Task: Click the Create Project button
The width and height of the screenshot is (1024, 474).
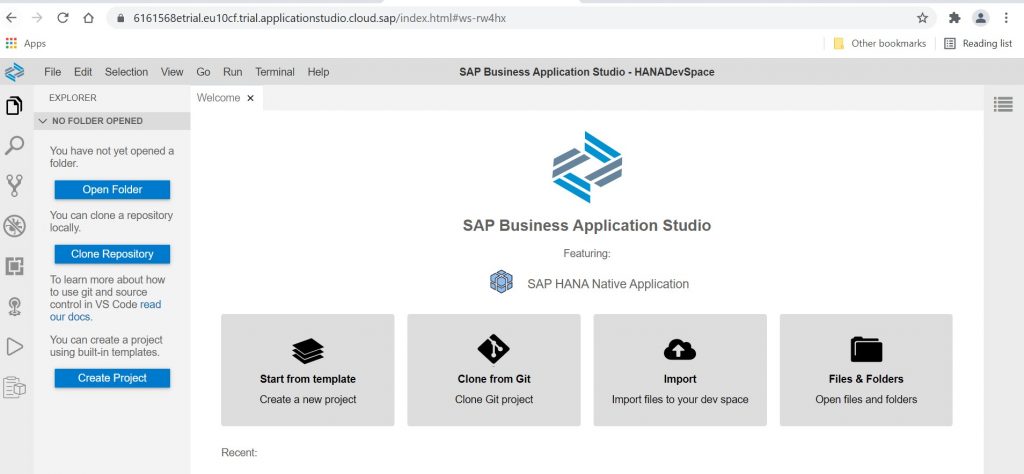Action: (x=112, y=377)
